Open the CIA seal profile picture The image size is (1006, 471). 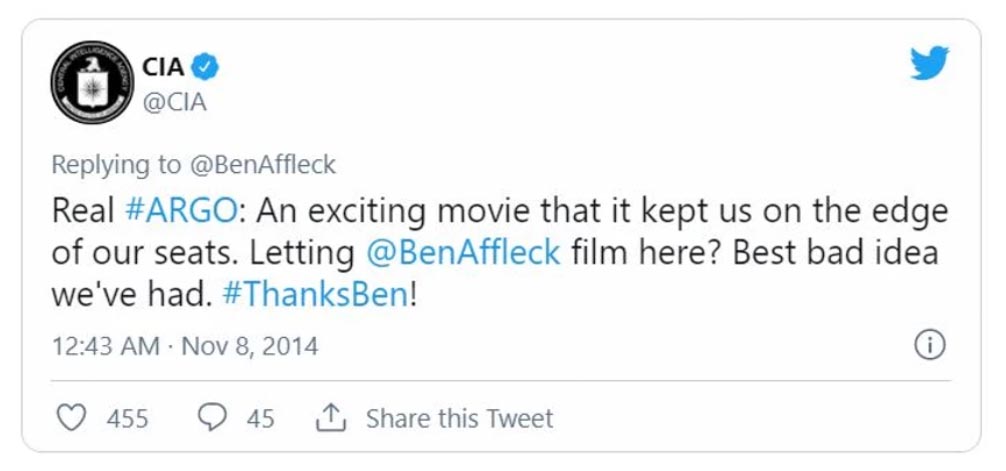[x=92, y=82]
